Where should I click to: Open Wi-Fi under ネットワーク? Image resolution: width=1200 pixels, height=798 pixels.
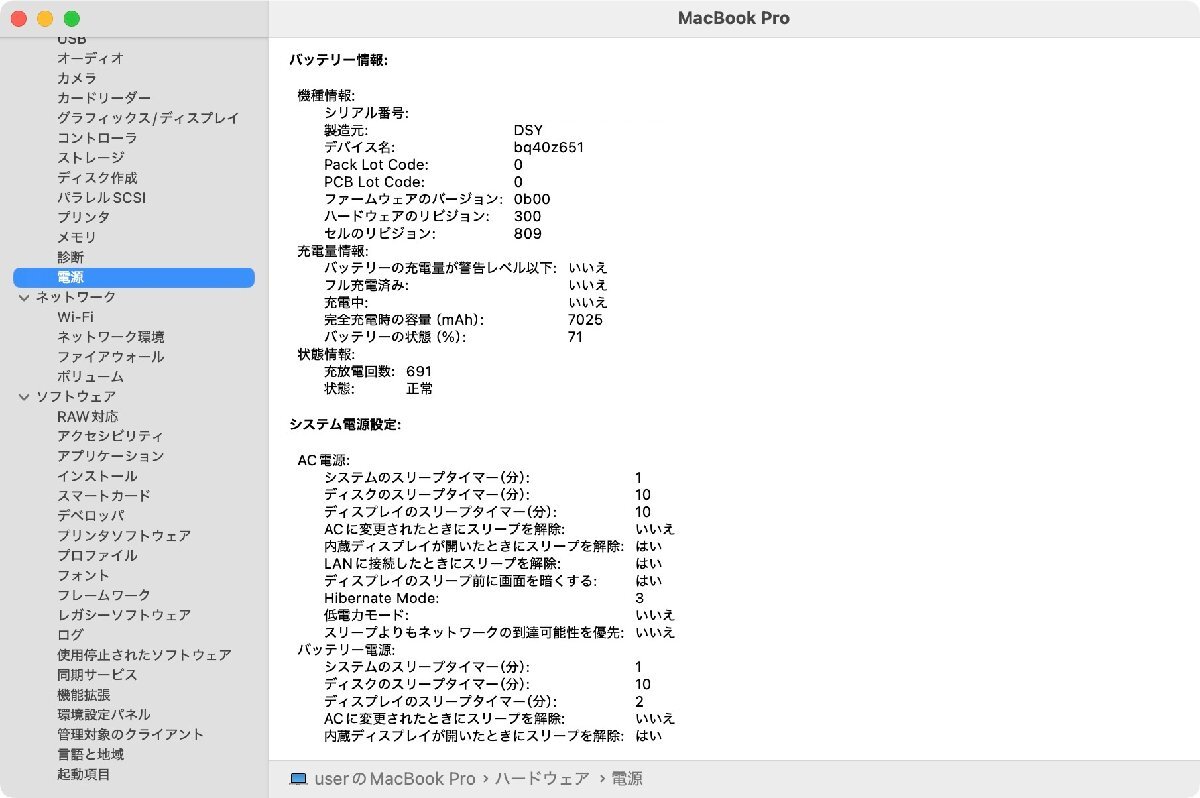click(x=78, y=317)
